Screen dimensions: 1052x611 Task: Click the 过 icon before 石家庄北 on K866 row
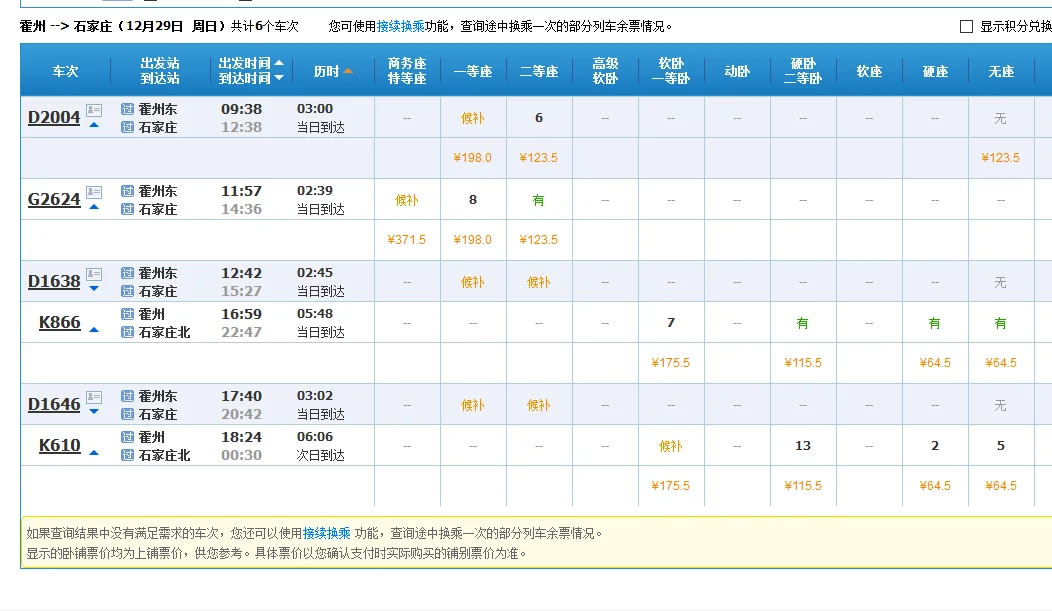[129, 332]
